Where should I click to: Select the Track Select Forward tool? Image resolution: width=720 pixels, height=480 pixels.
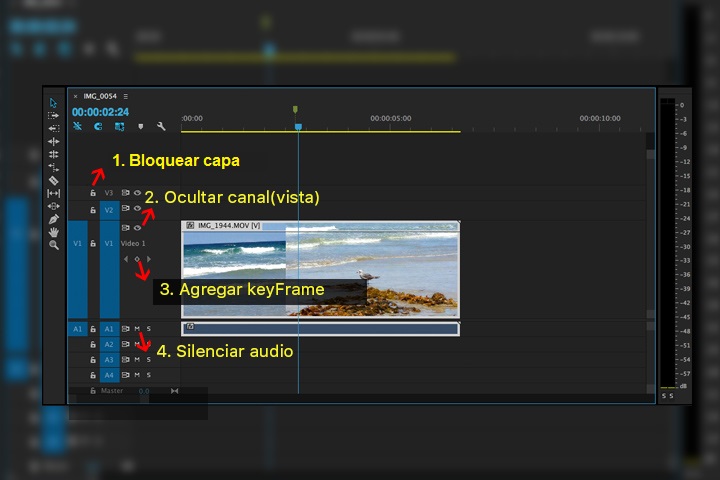pyautogui.click(x=53, y=116)
